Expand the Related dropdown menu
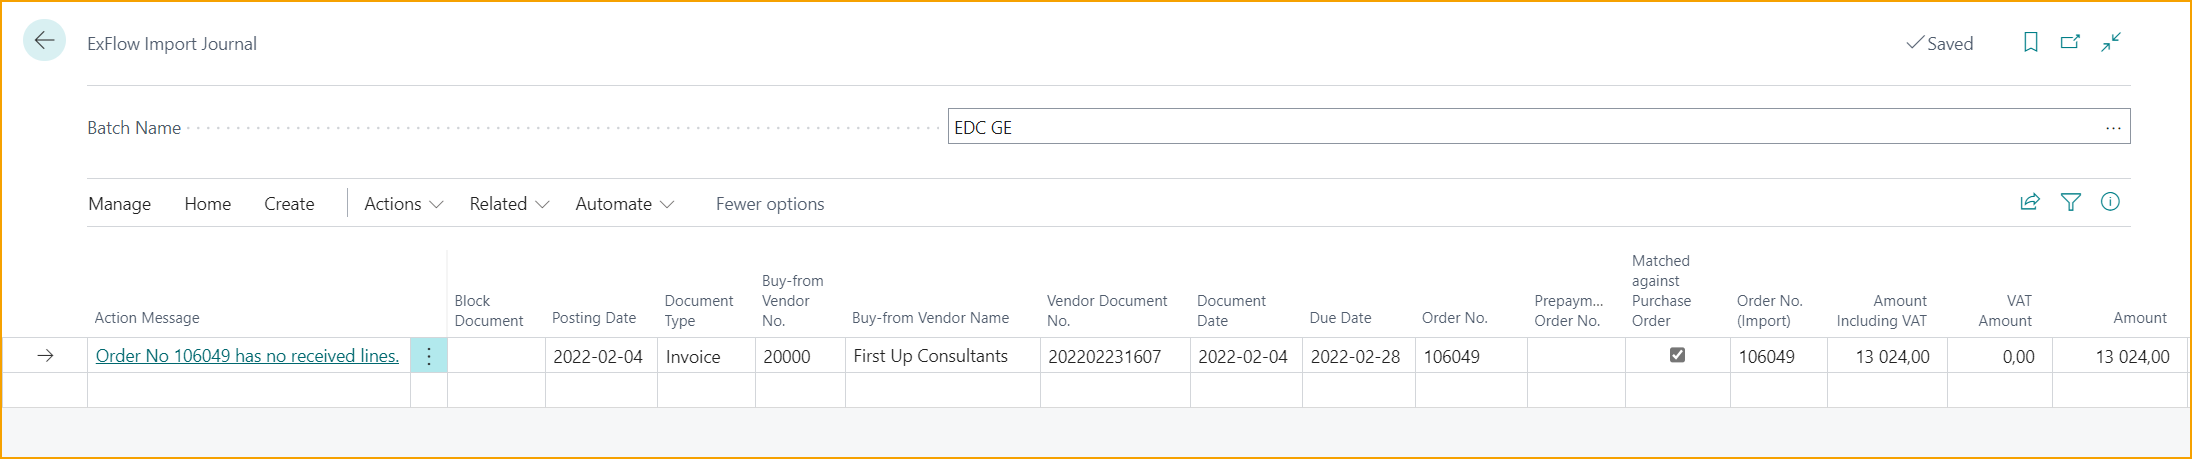 click(x=509, y=204)
